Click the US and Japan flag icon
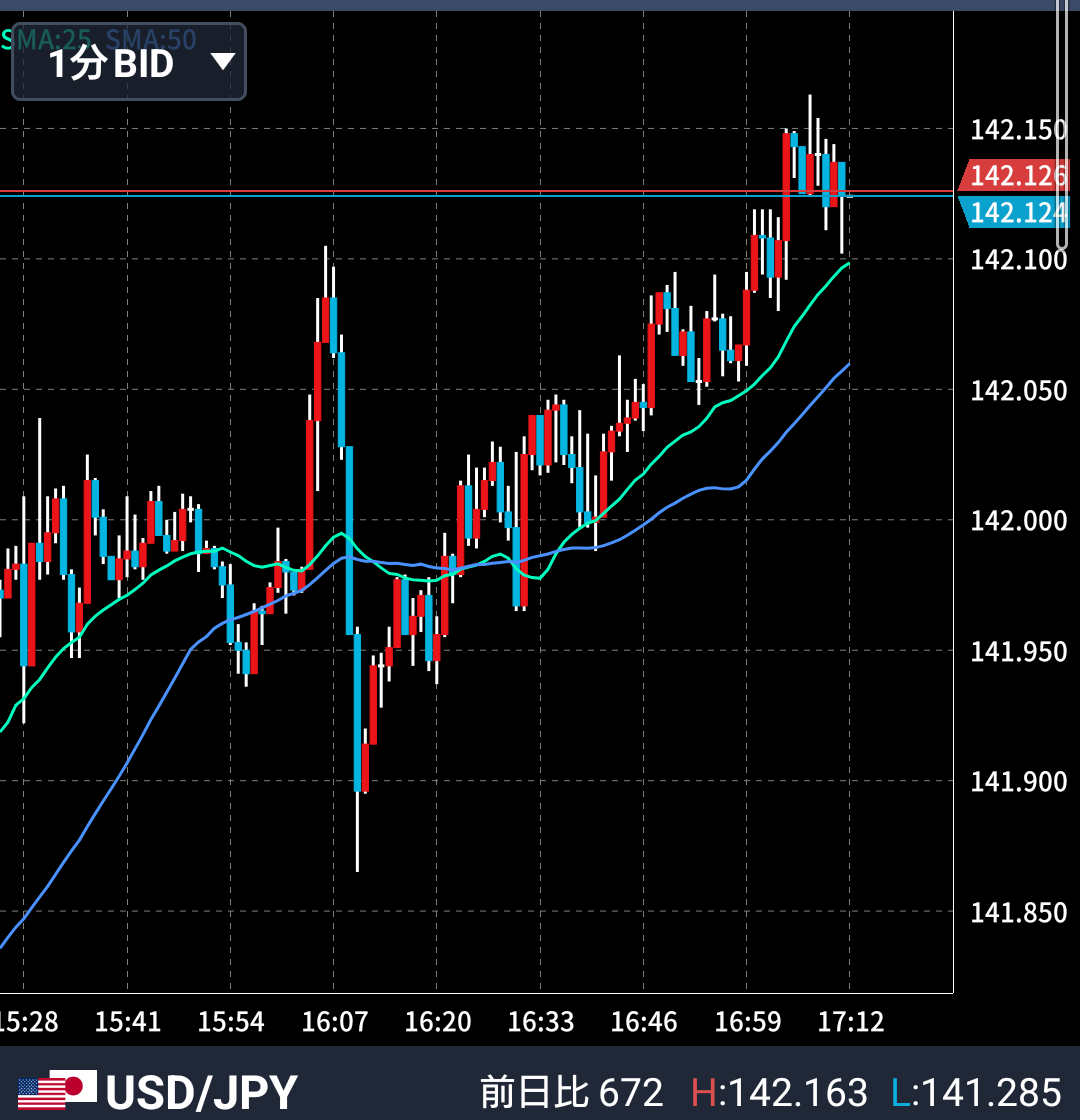 coord(57,1089)
